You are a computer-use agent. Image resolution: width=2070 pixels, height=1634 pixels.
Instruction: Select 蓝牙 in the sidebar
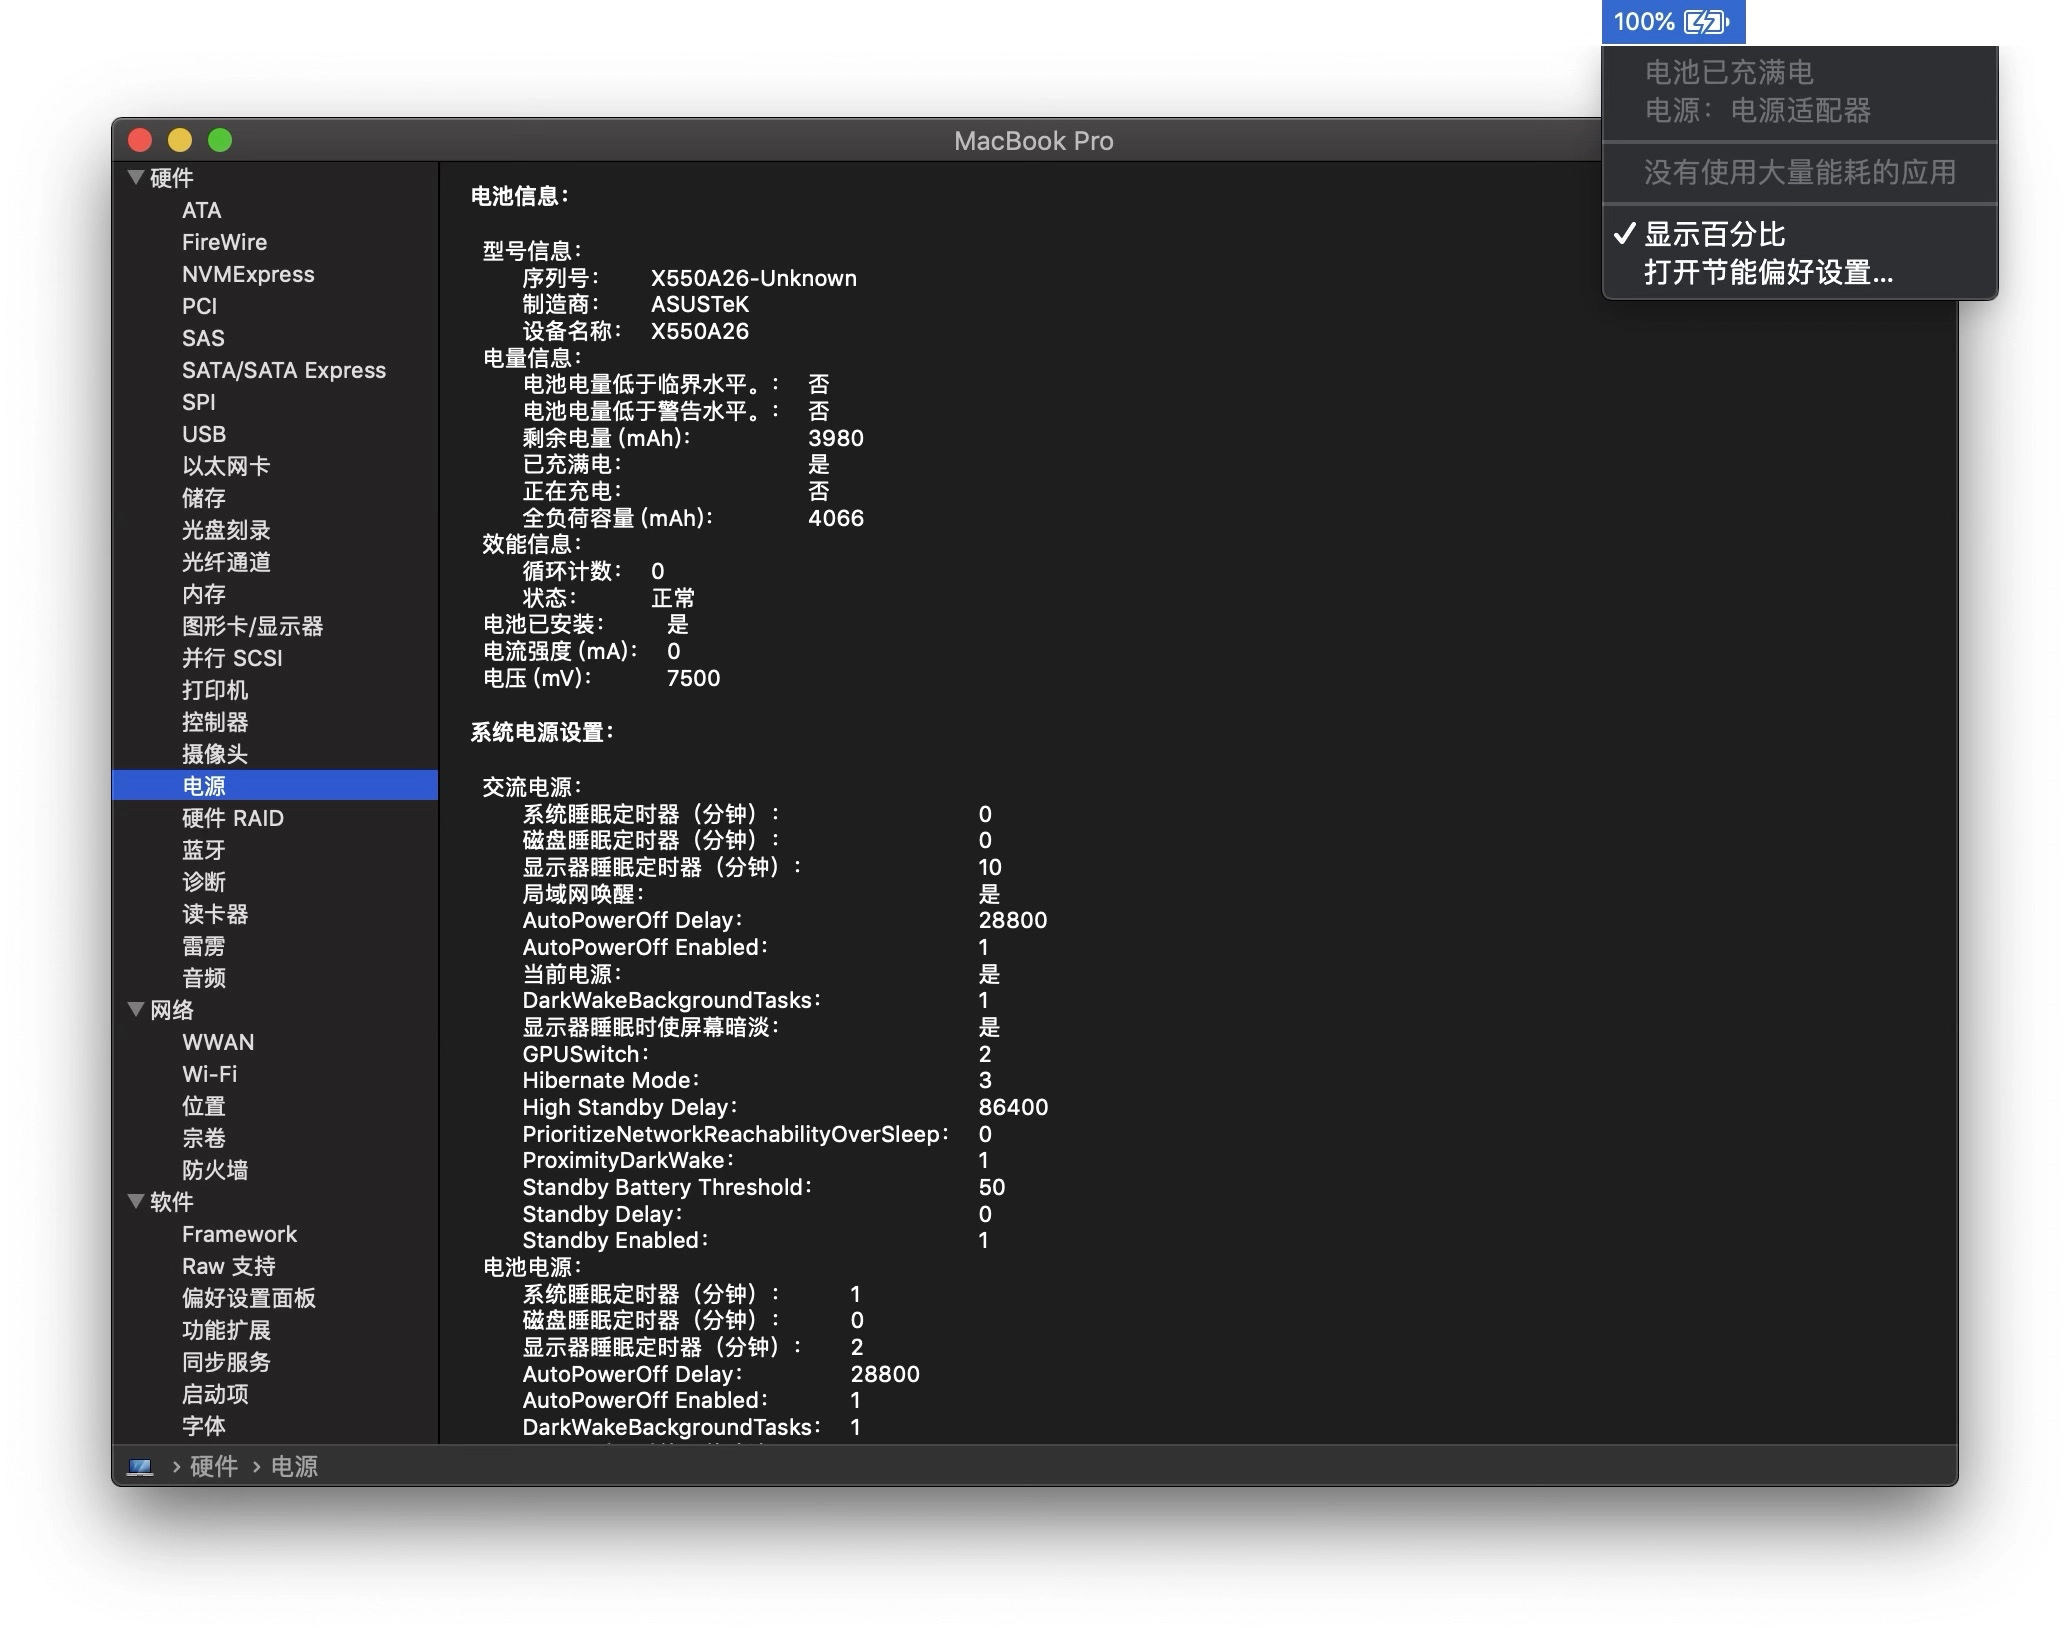coord(204,850)
